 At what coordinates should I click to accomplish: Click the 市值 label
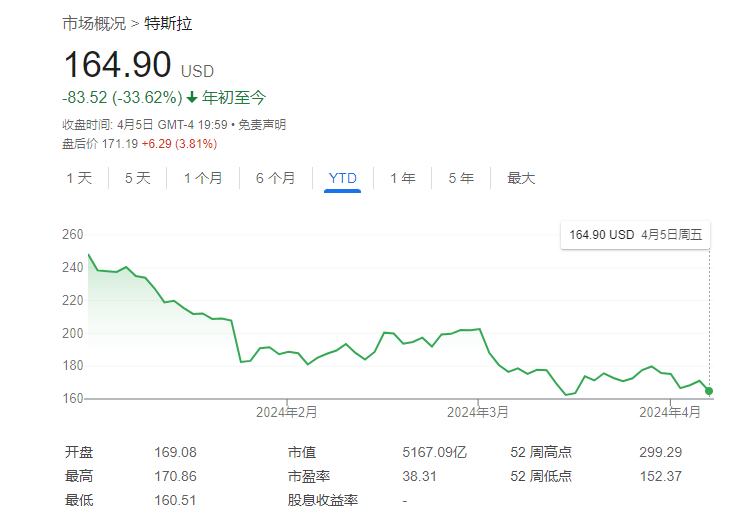[301, 452]
